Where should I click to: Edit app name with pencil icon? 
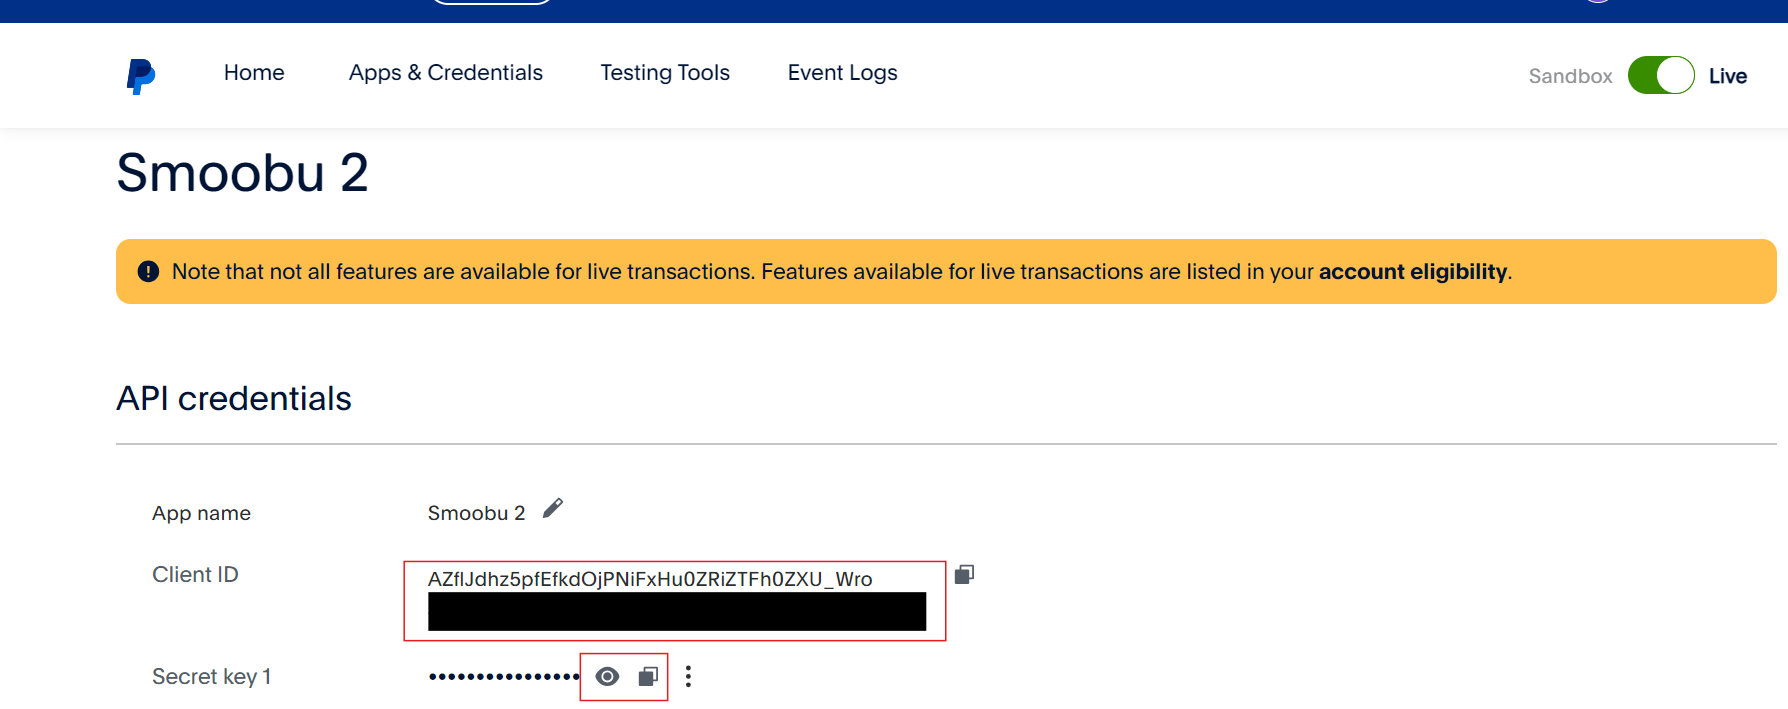click(x=553, y=509)
